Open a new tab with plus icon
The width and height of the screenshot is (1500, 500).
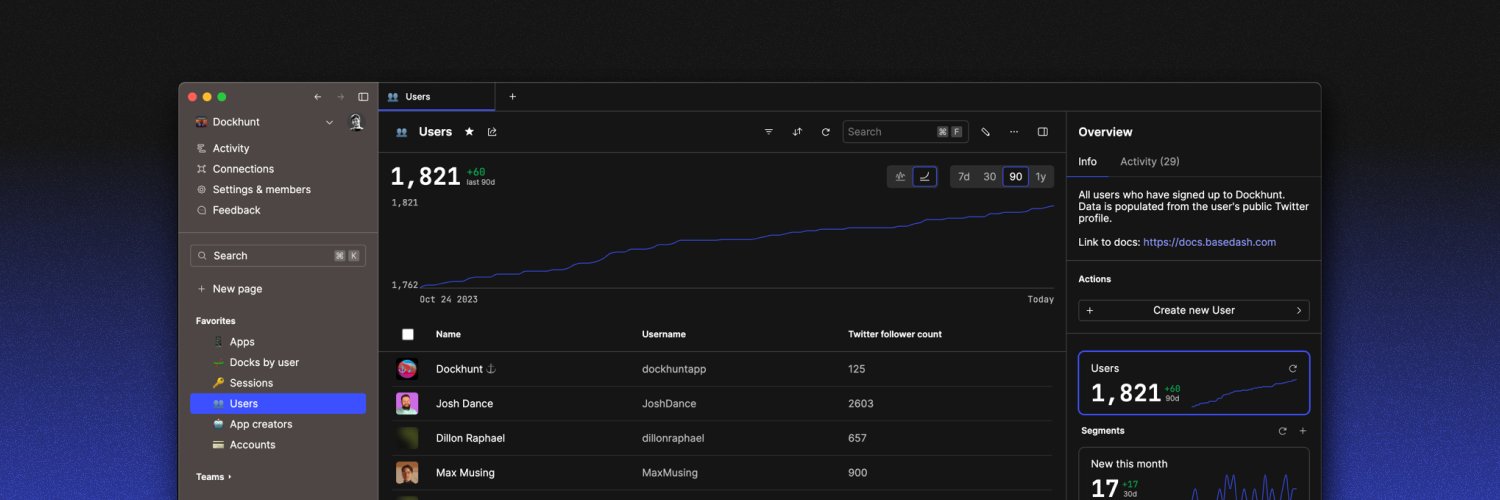513,97
